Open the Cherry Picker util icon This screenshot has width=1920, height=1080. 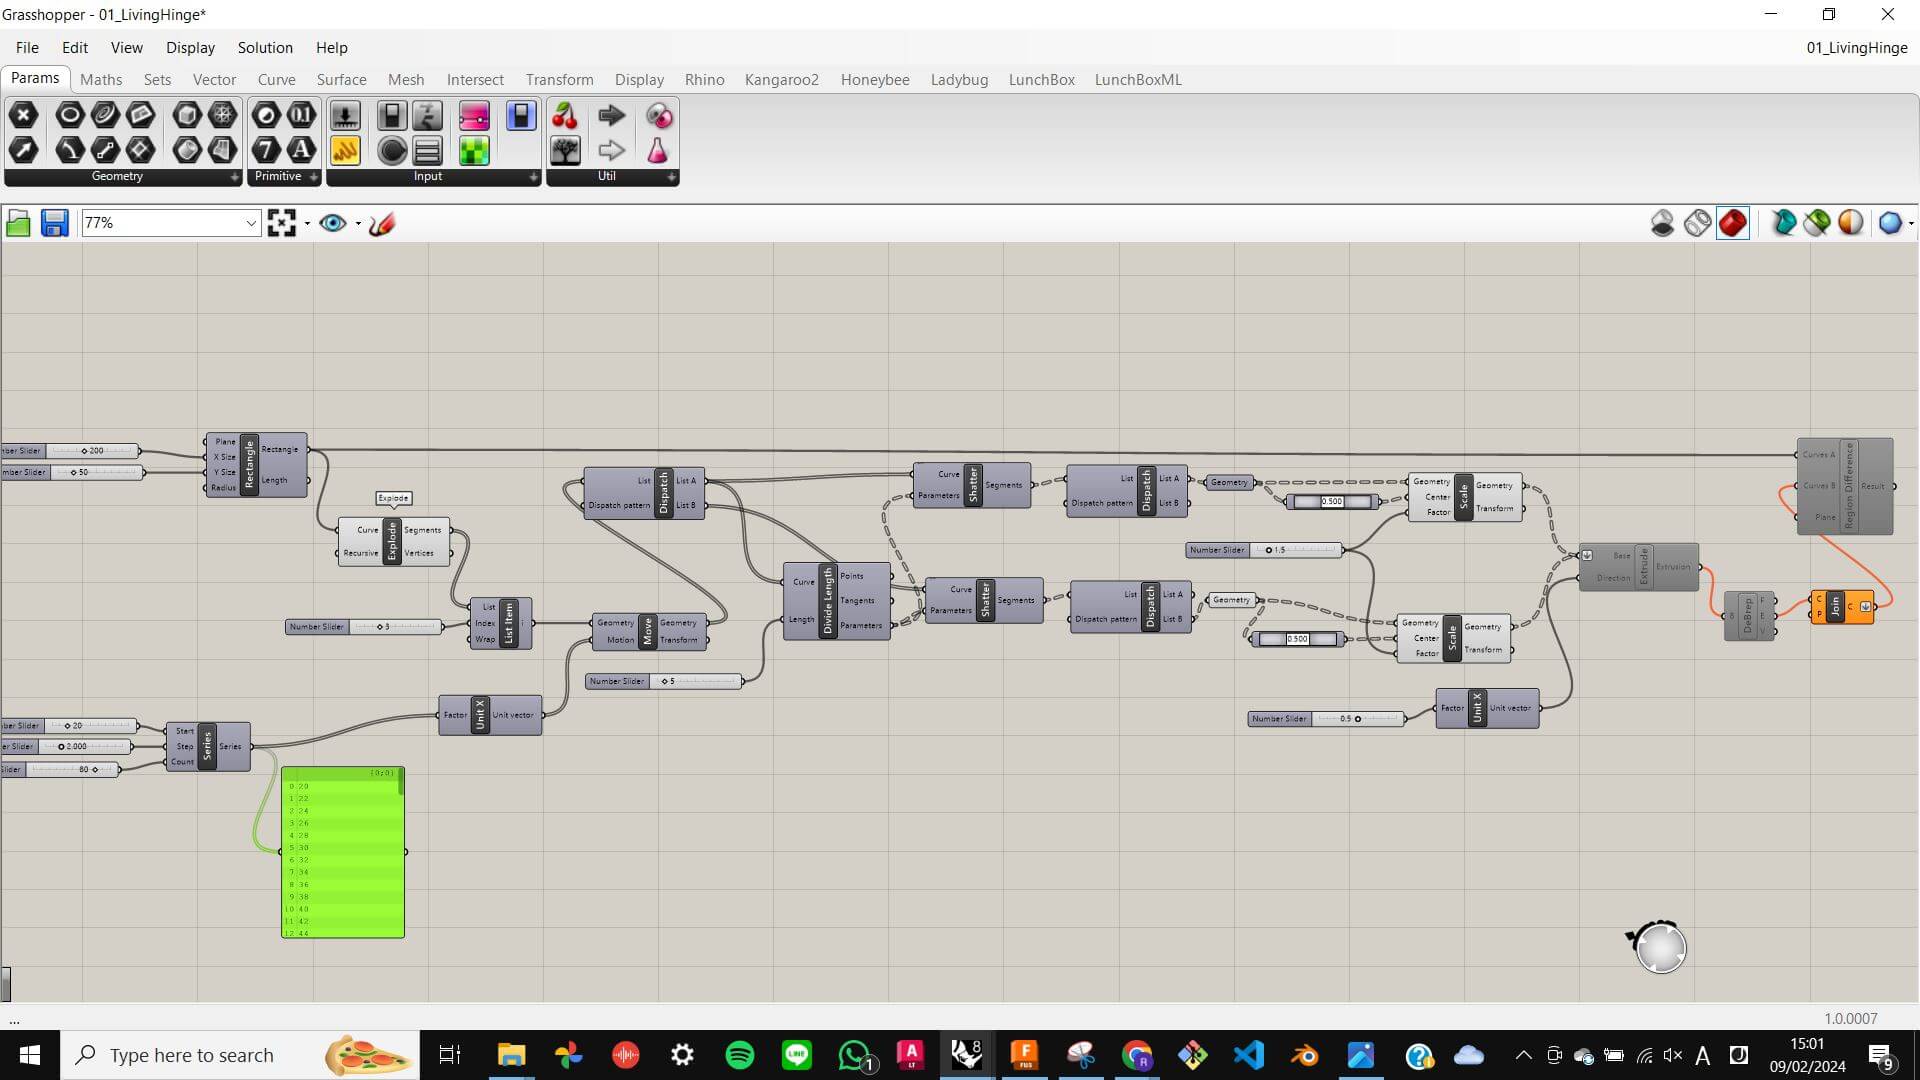[565, 116]
